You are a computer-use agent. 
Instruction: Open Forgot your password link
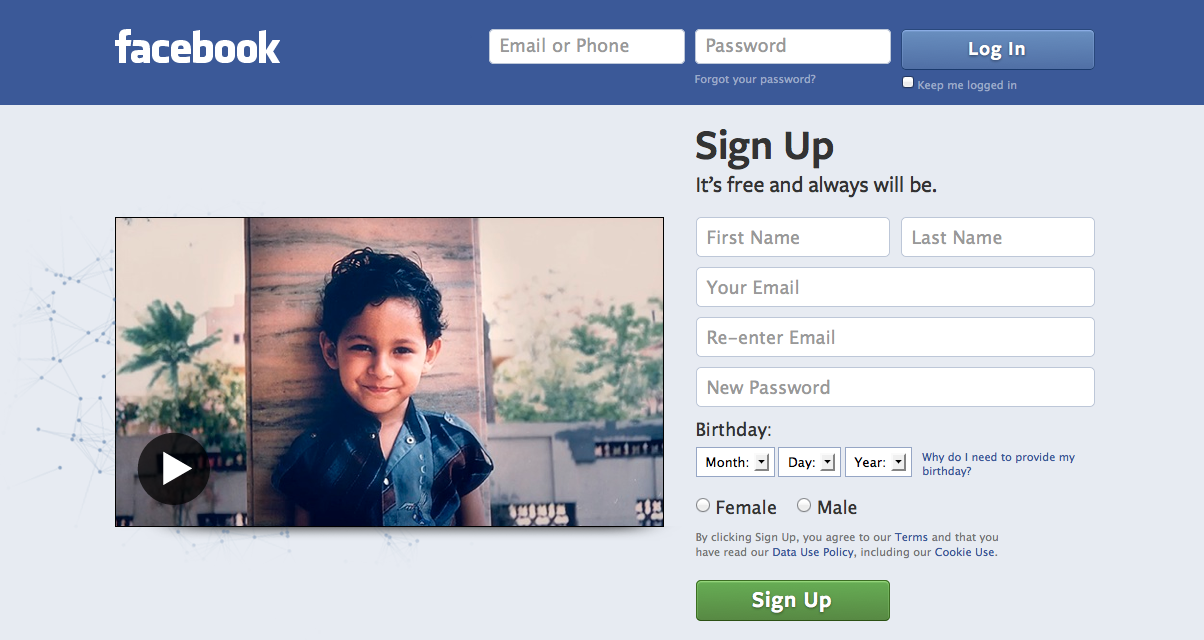pyautogui.click(x=755, y=79)
